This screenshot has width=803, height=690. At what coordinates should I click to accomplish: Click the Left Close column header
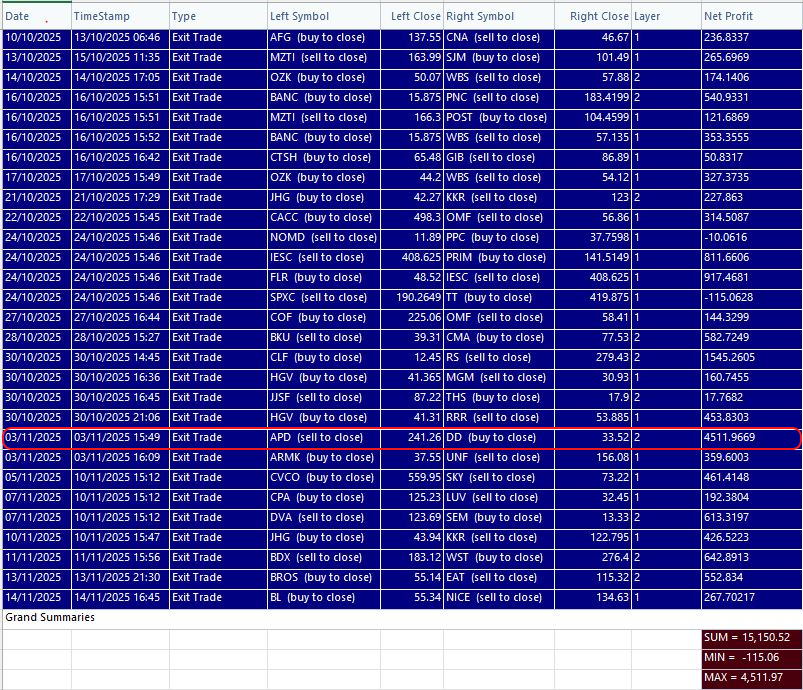pyautogui.click(x=413, y=16)
